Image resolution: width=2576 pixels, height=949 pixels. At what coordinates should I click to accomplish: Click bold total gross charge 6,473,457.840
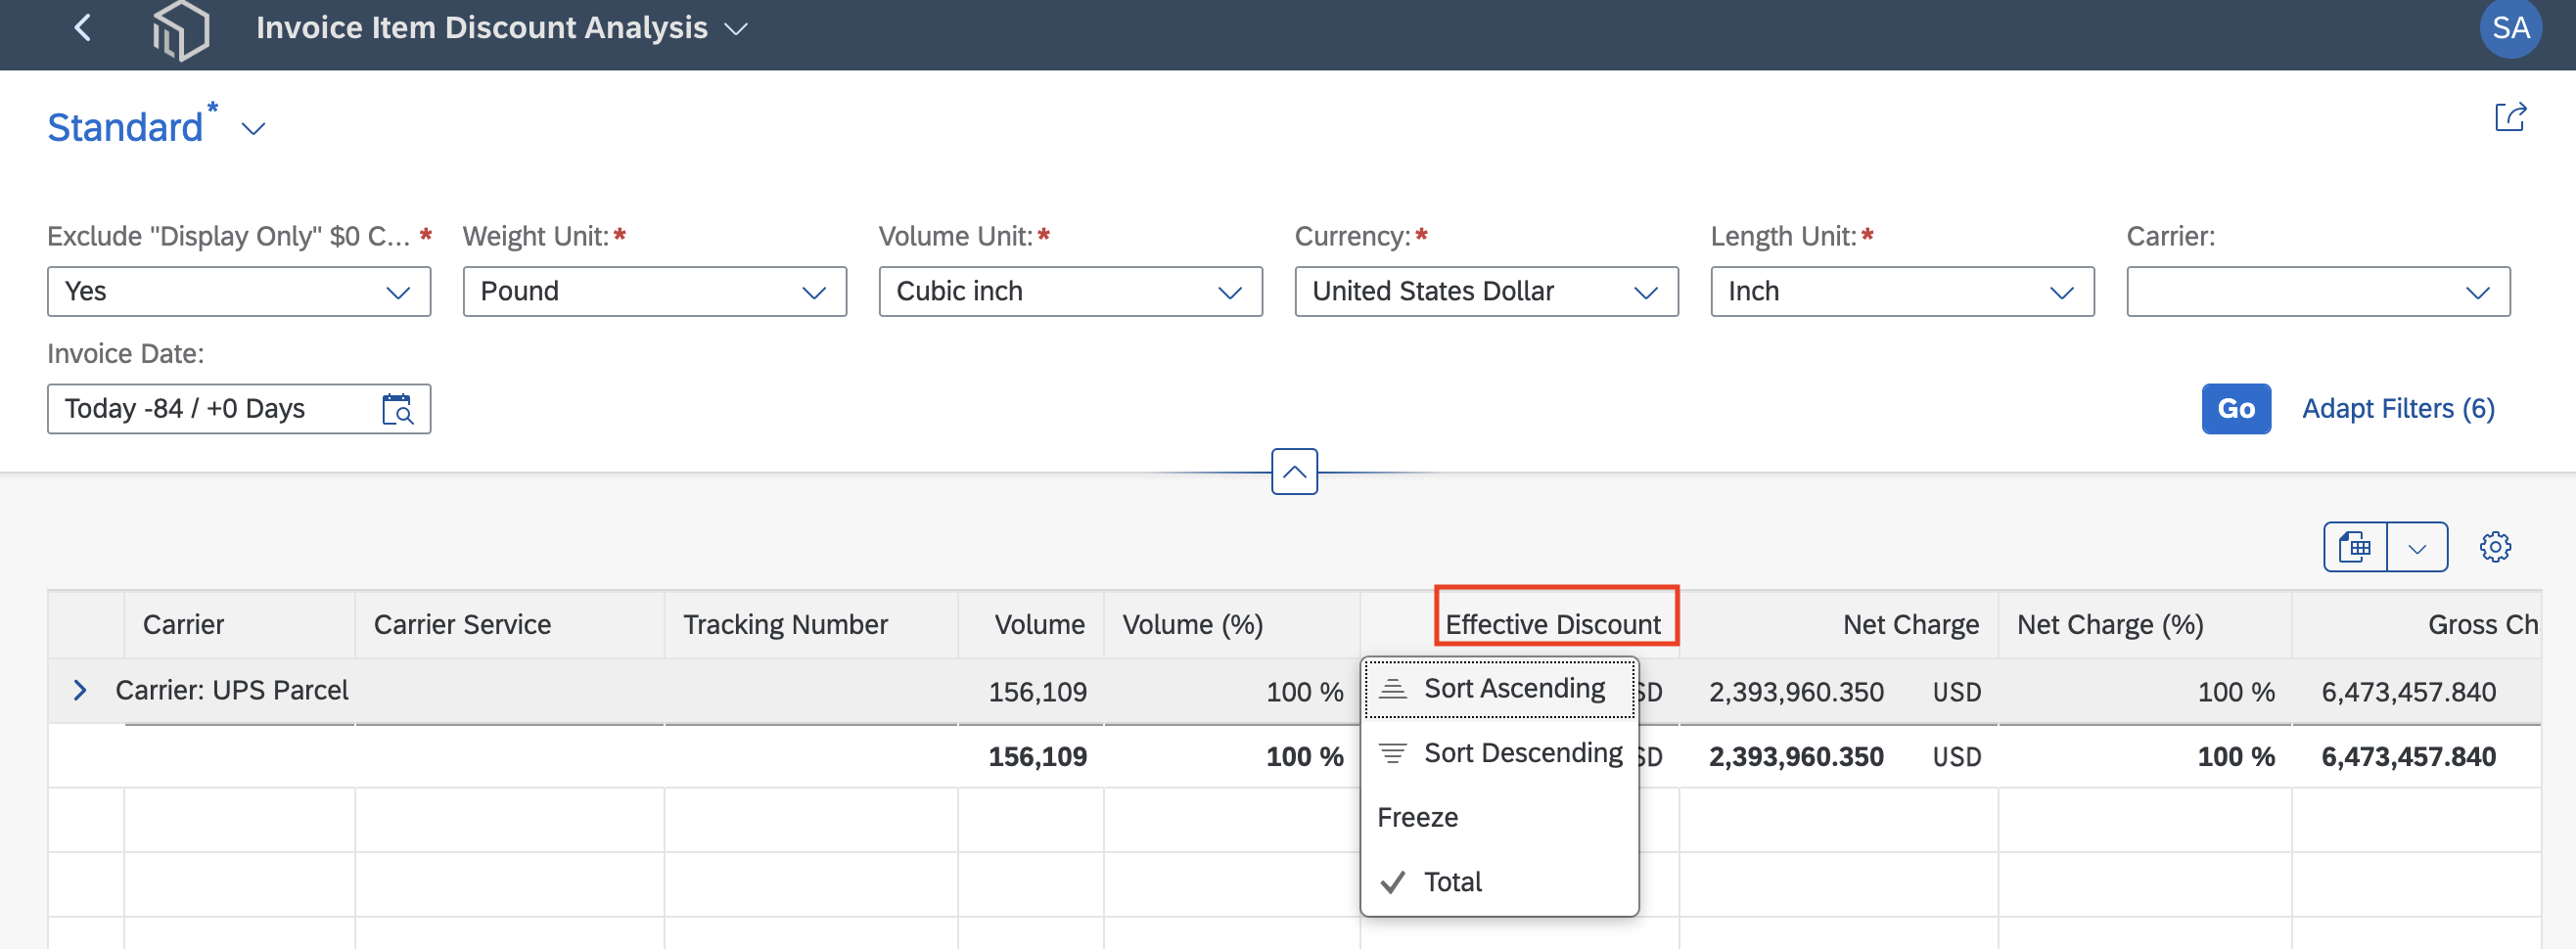coord(2408,757)
